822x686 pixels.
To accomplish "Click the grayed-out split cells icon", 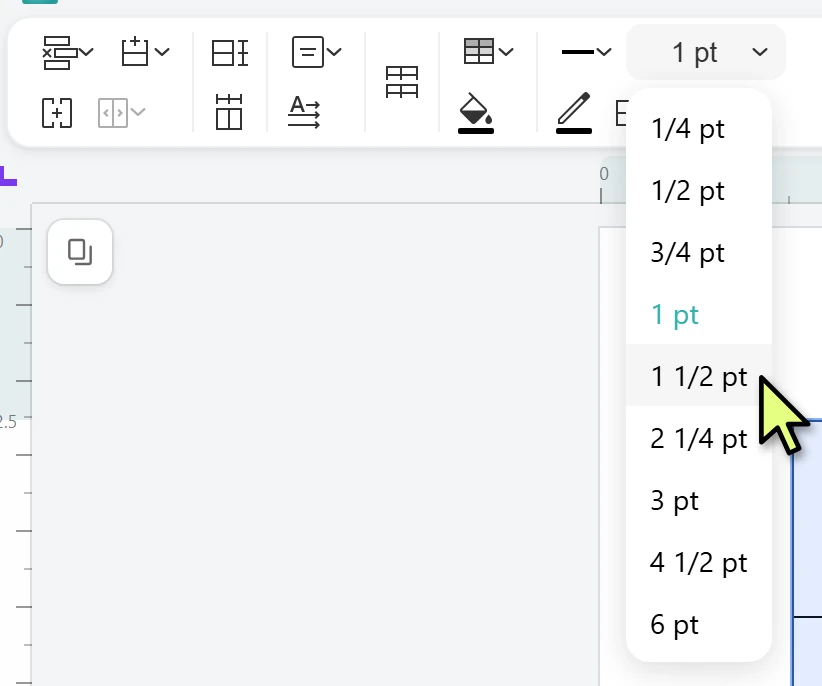I will 113,112.
